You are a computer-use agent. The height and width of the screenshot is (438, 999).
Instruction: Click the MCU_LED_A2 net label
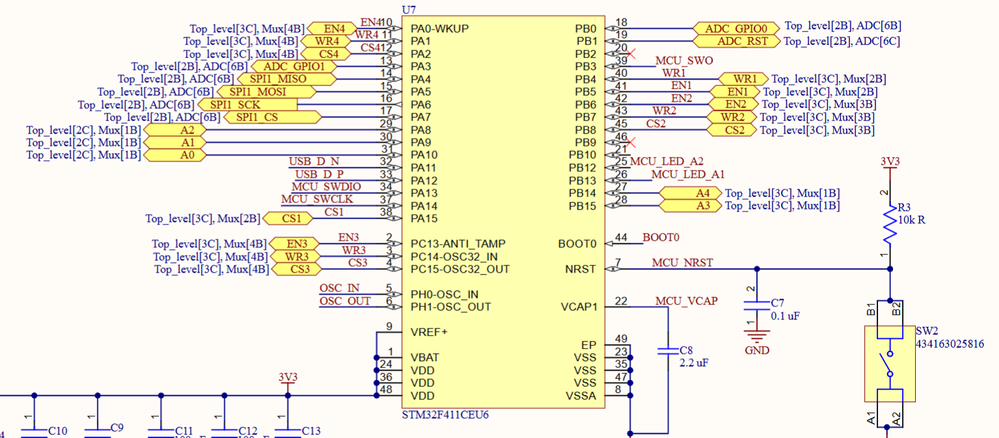coord(666,161)
